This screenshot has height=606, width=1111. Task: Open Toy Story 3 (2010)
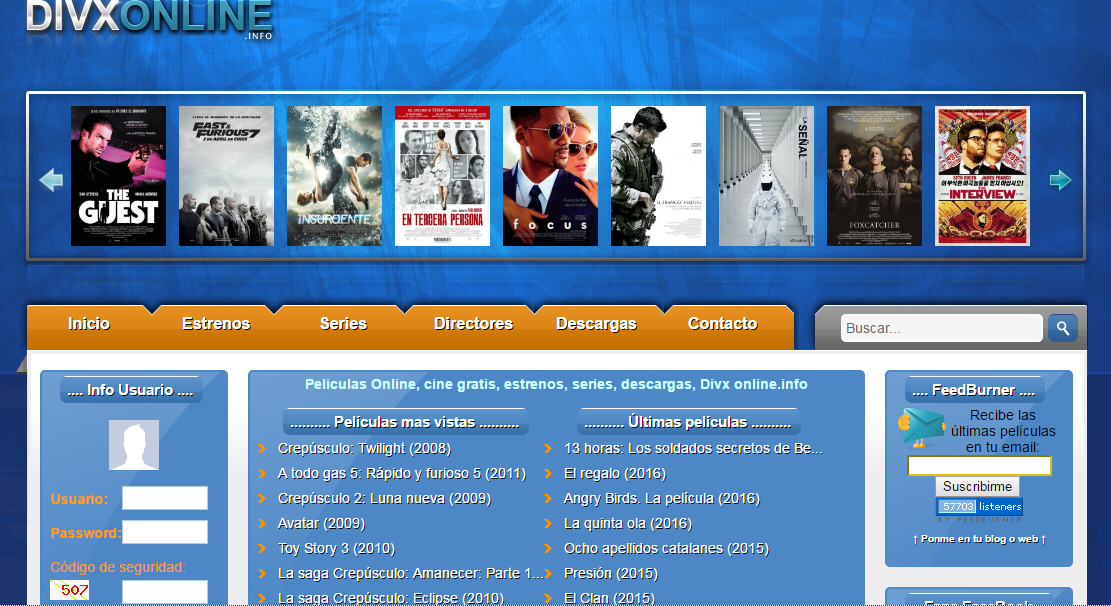pos(336,549)
